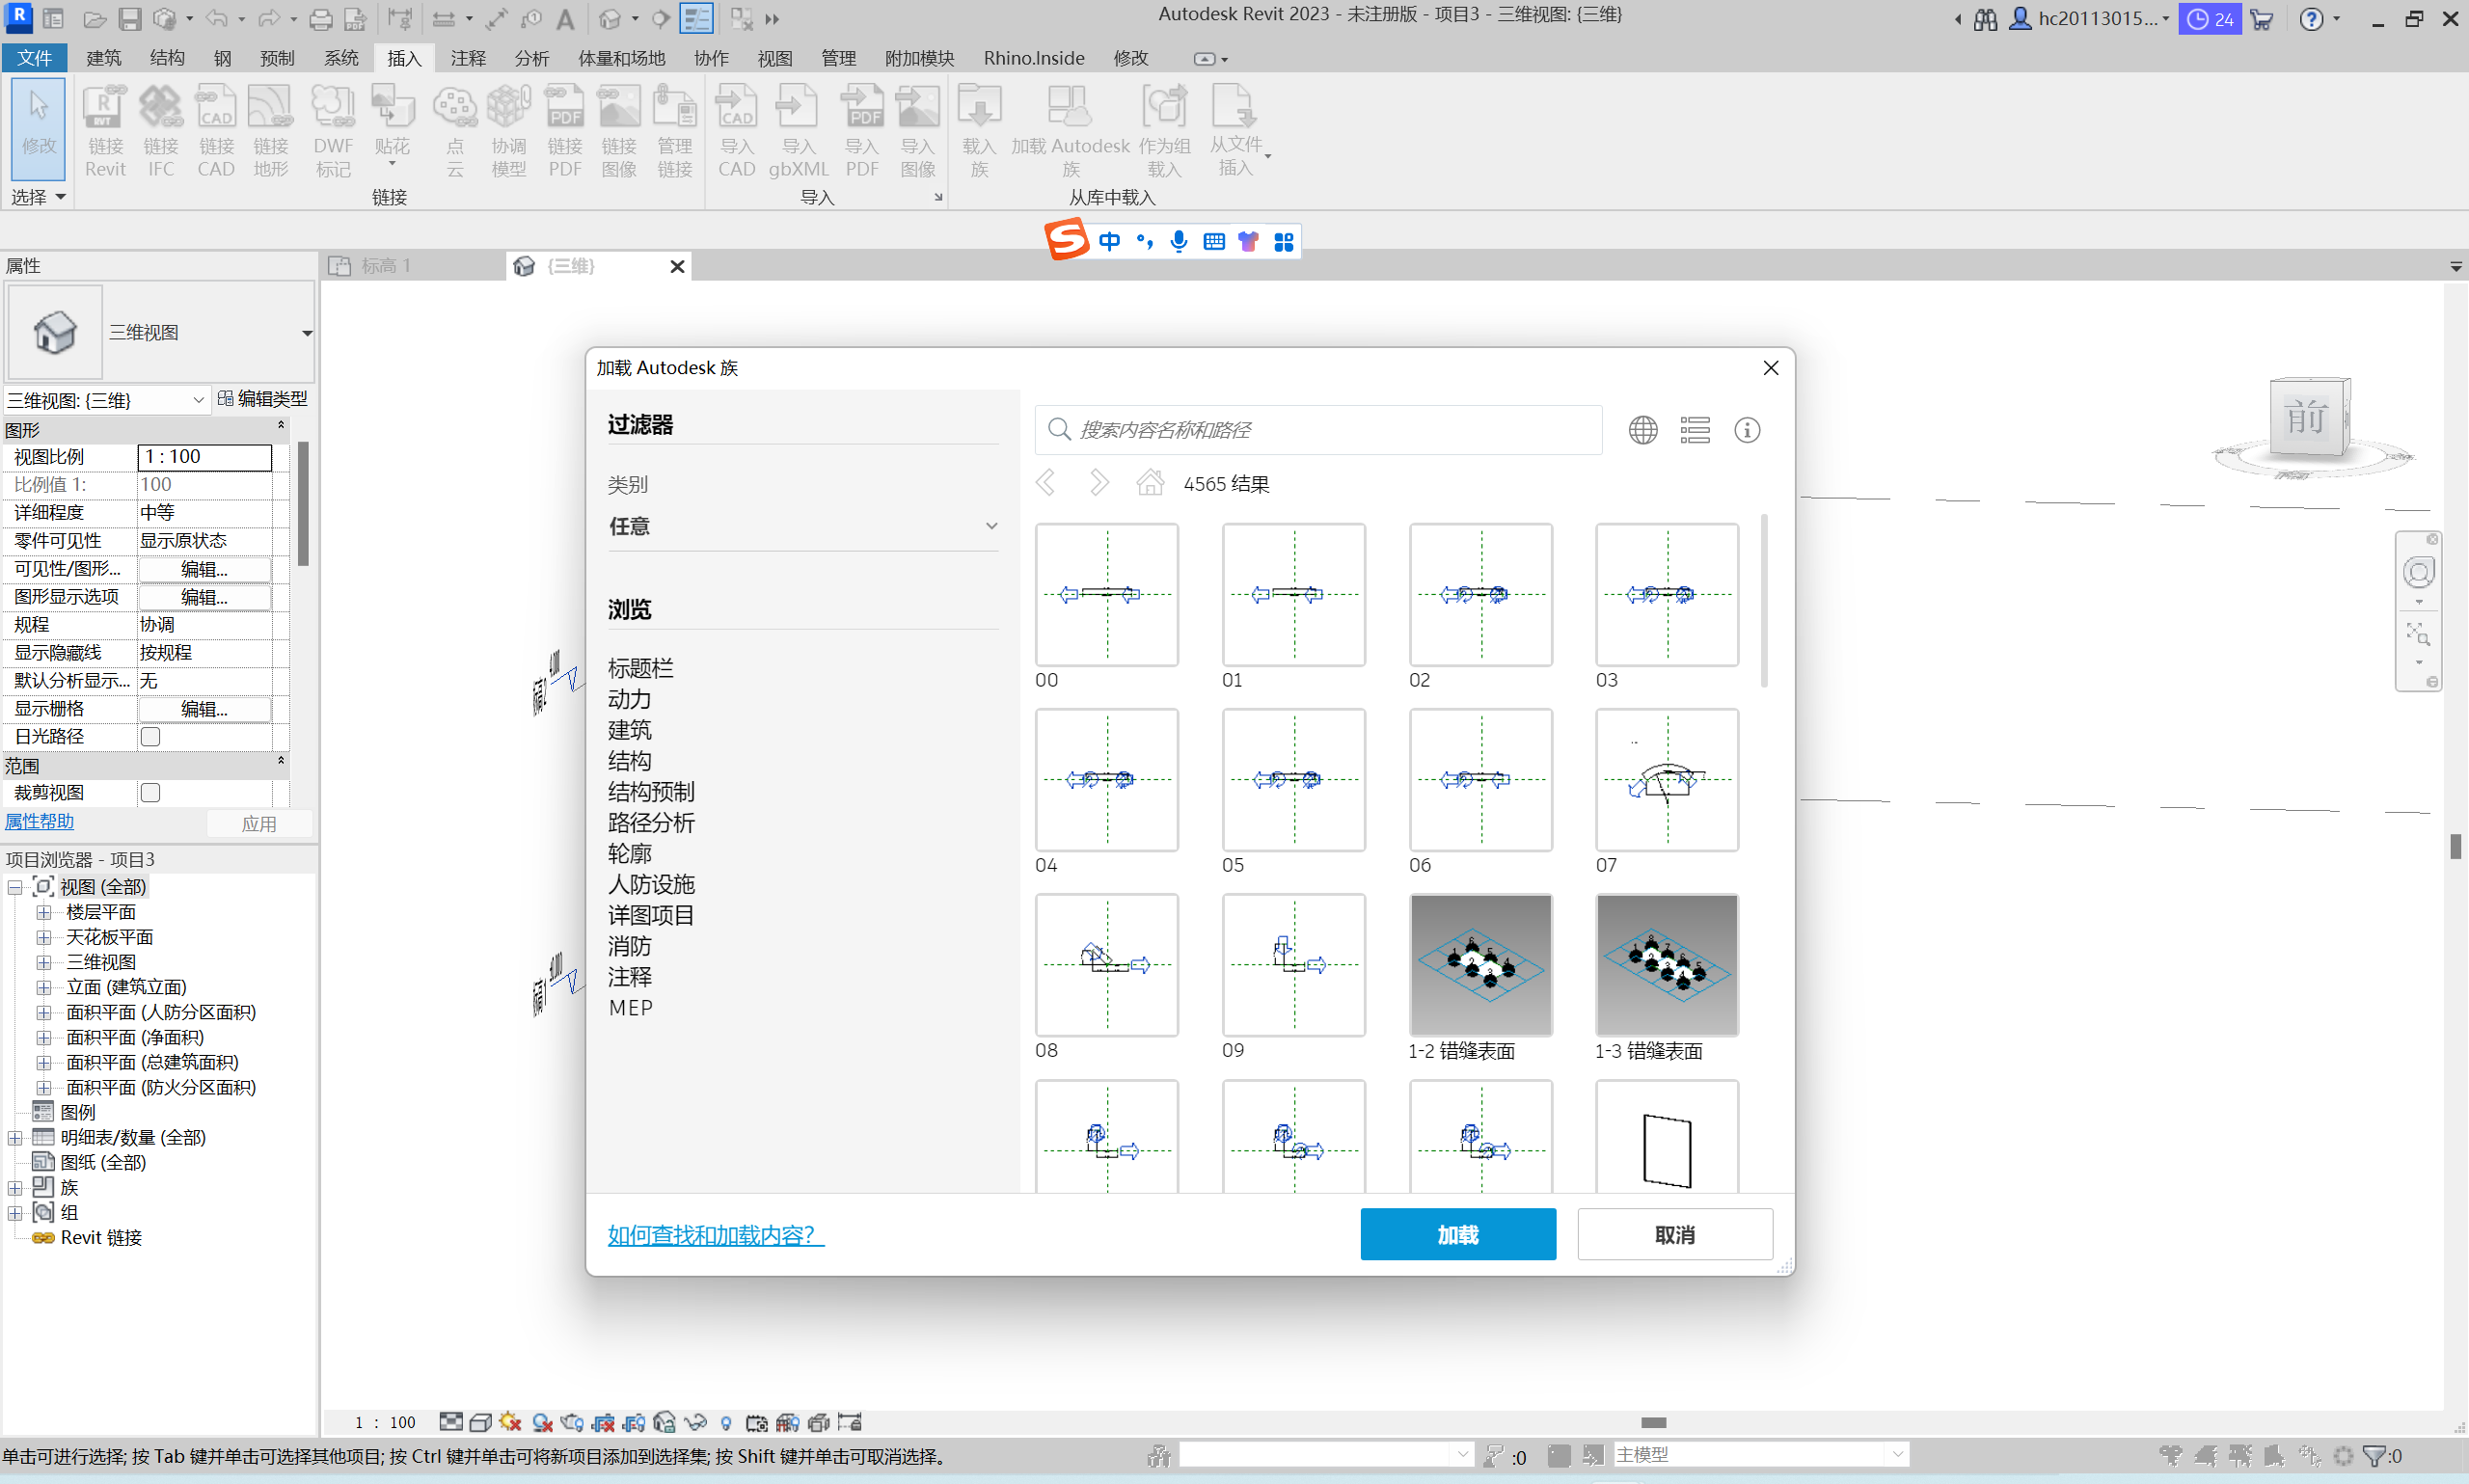This screenshot has width=2469, height=1484.
Task: Open the 三维视图: {三维} instance dropdown
Action: click(106, 400)
